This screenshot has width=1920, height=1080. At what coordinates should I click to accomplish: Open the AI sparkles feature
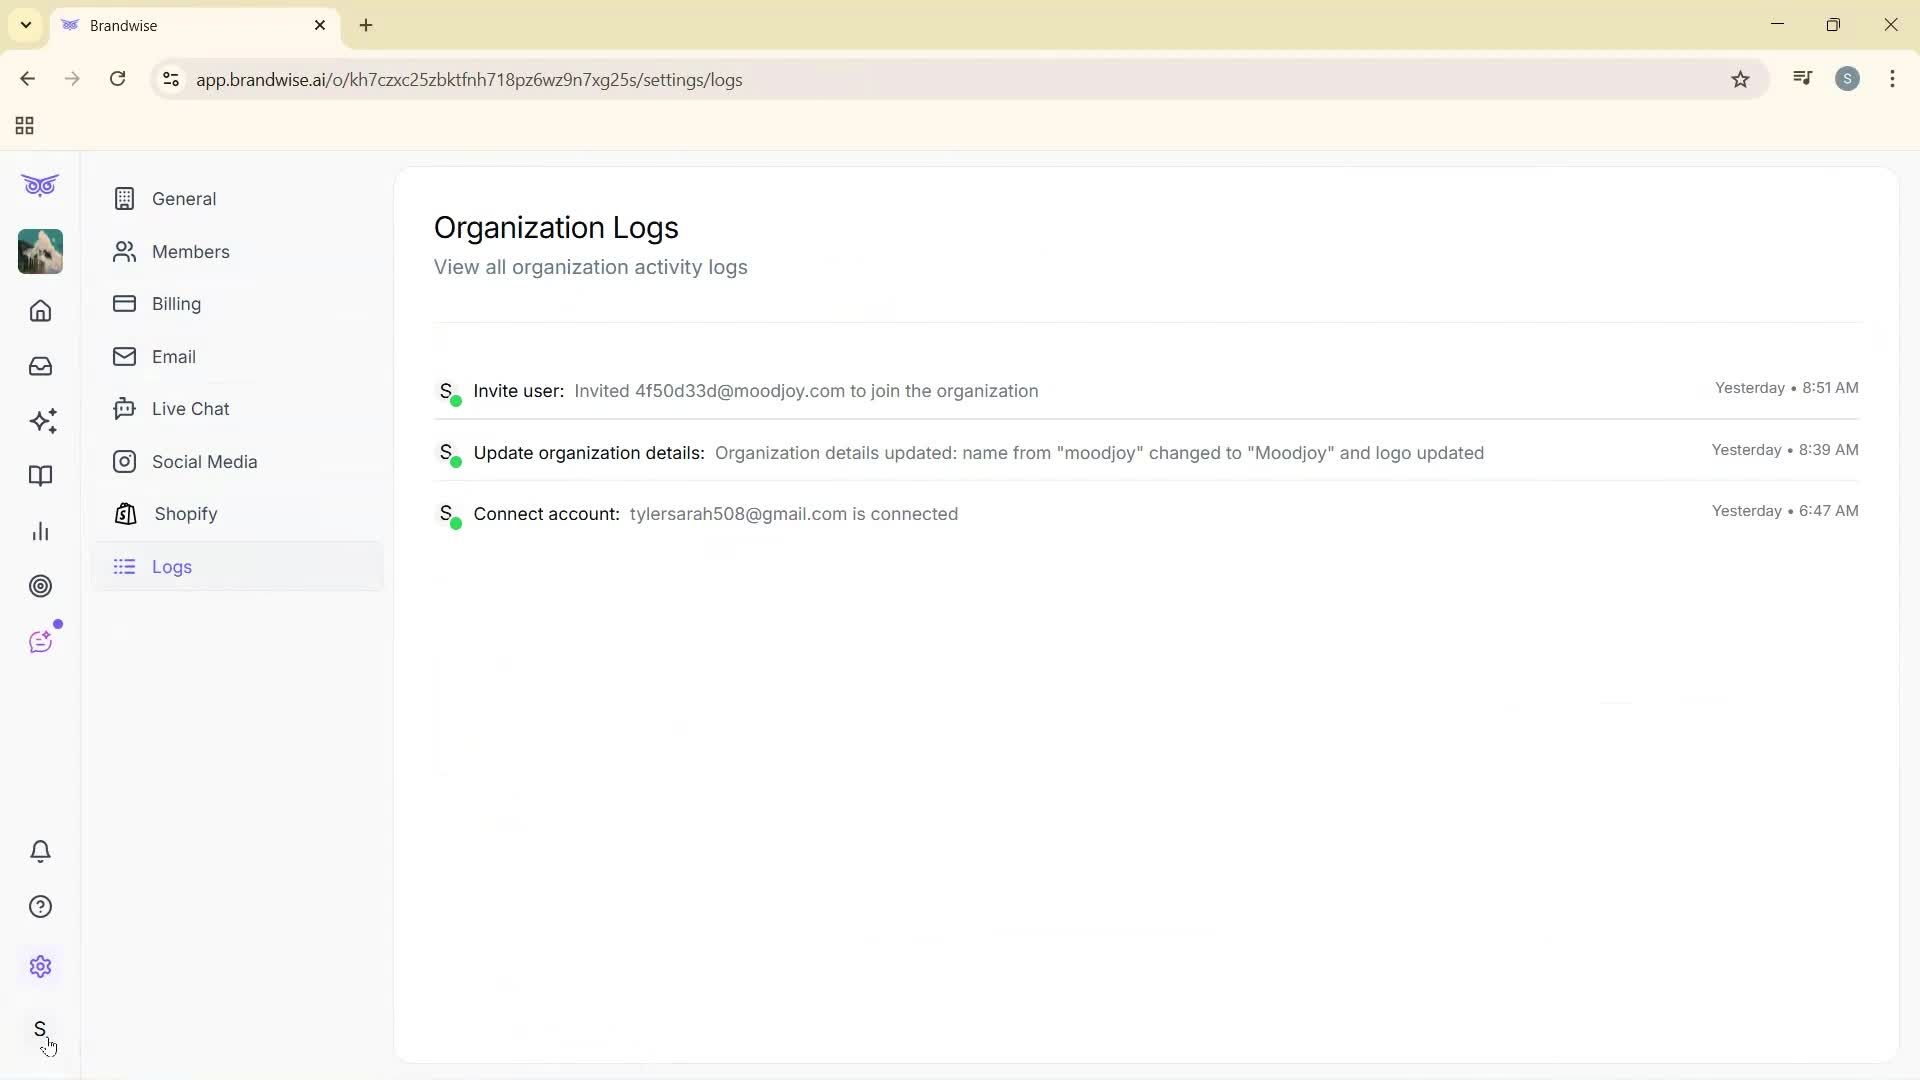pos(42,421)
